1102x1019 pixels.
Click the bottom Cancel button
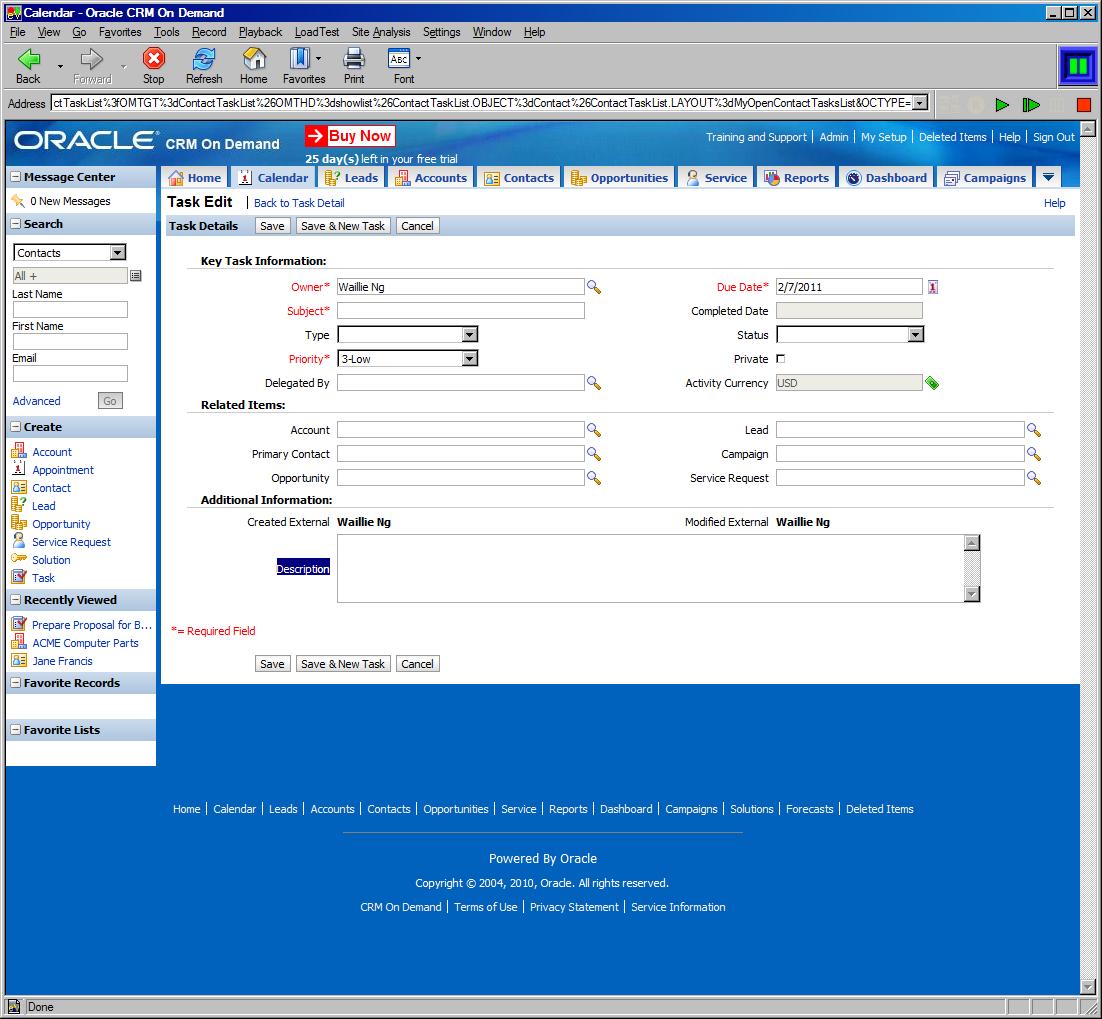pos(417,664)
